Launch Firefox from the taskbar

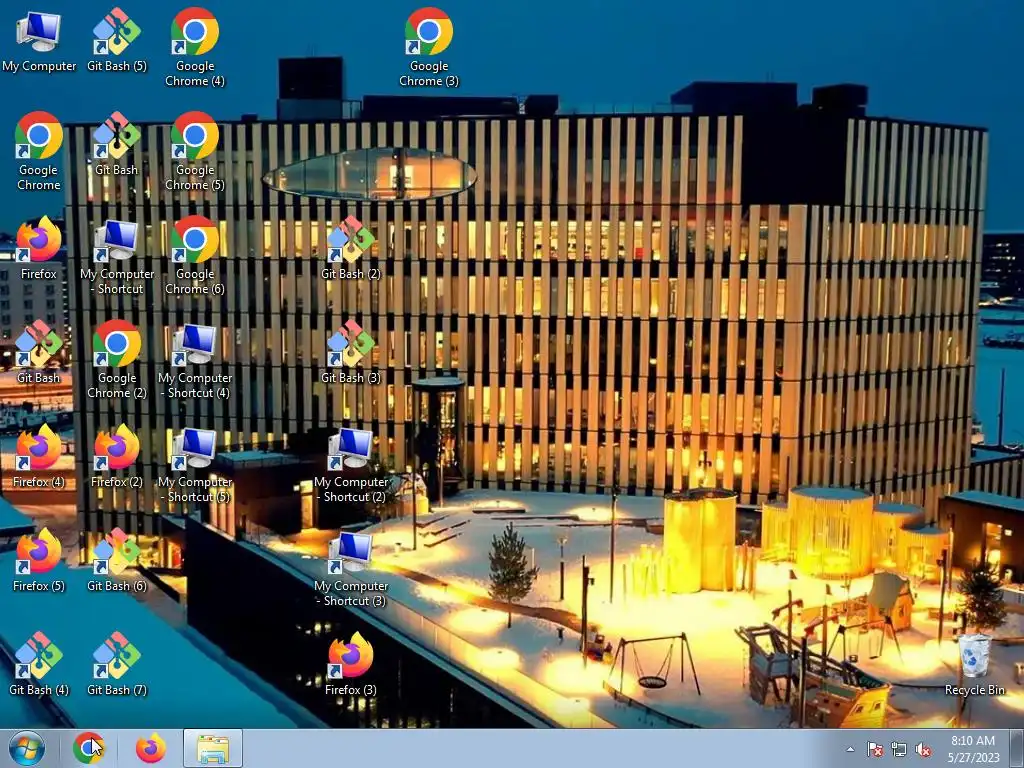[151, 748]
